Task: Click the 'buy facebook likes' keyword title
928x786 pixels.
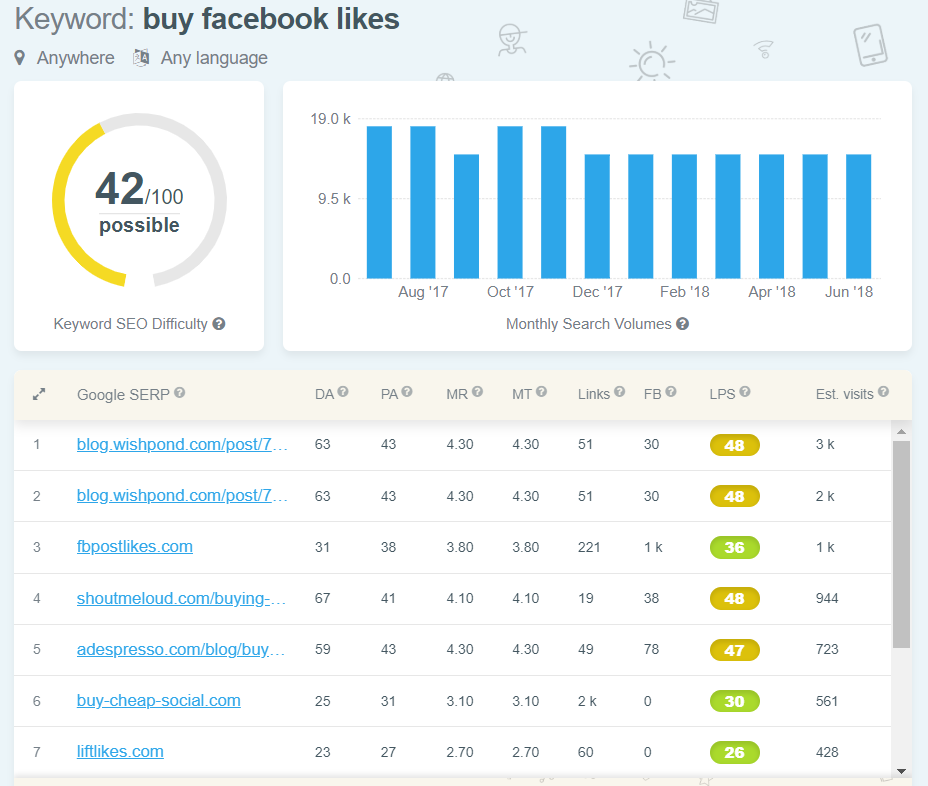Action: tap(271, 20)
